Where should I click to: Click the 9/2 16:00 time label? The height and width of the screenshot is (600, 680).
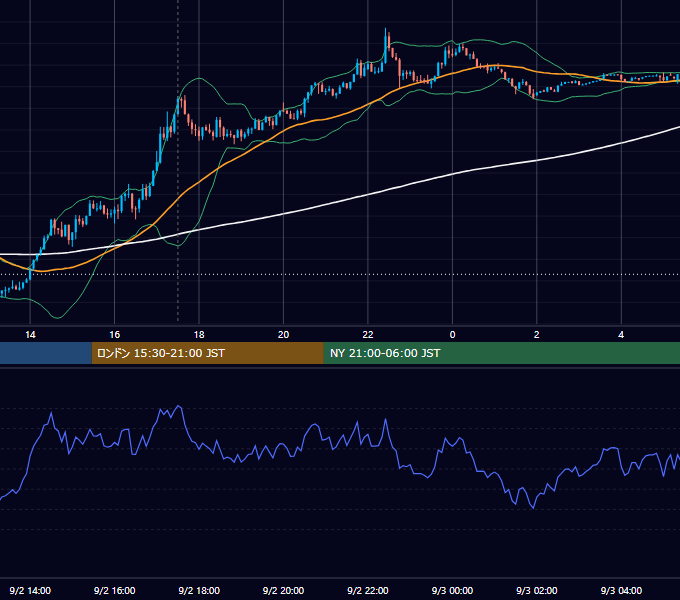(114, 590)
